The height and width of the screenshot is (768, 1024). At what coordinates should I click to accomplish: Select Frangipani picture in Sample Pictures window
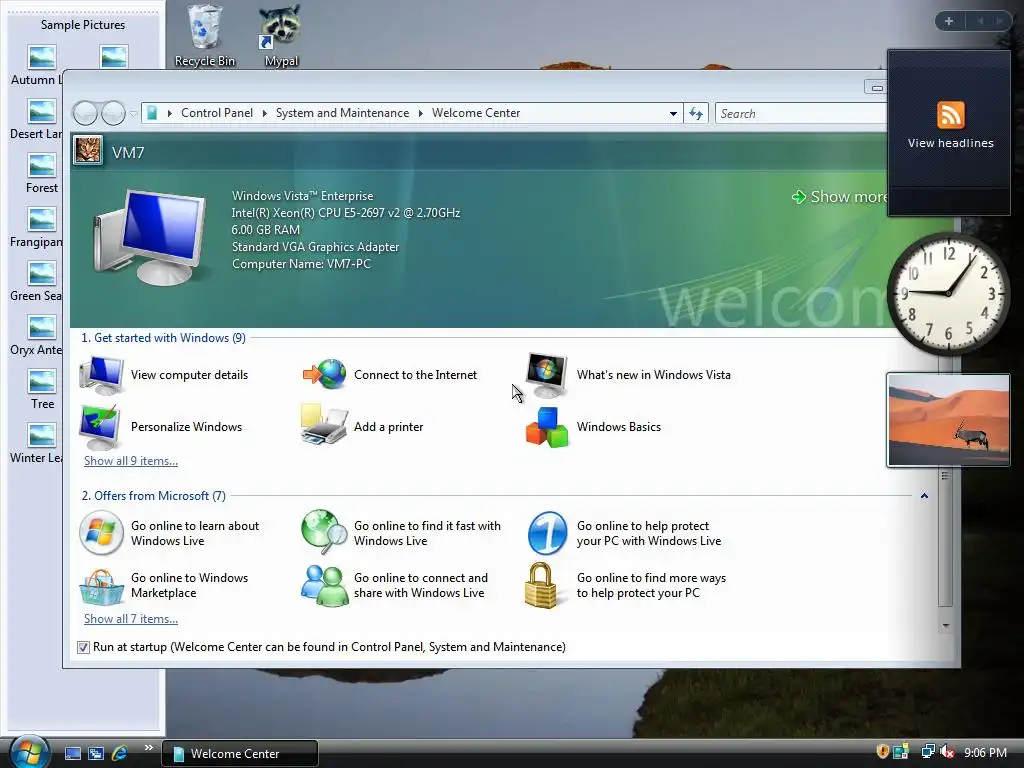coord(37,227)
